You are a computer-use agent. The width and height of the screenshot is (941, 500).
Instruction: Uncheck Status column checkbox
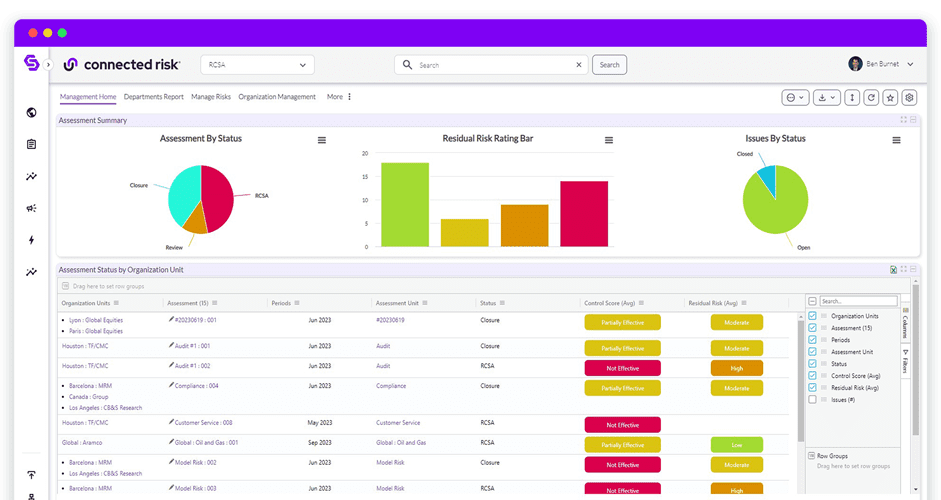point(812,364)
